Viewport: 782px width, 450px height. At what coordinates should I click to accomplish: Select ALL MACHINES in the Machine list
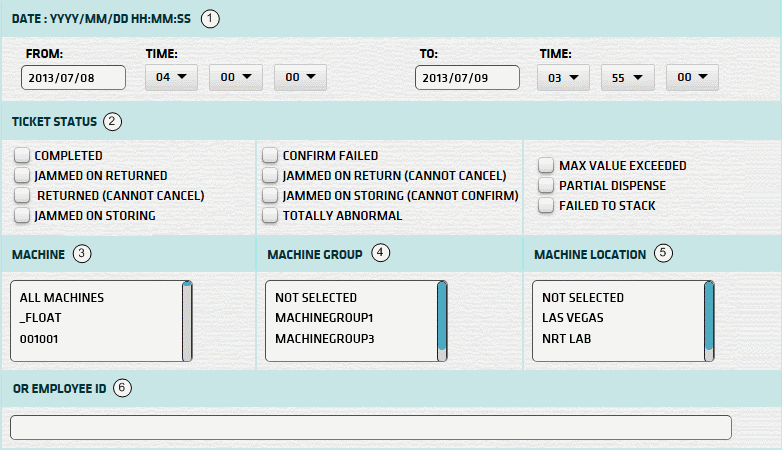point(62,298)
